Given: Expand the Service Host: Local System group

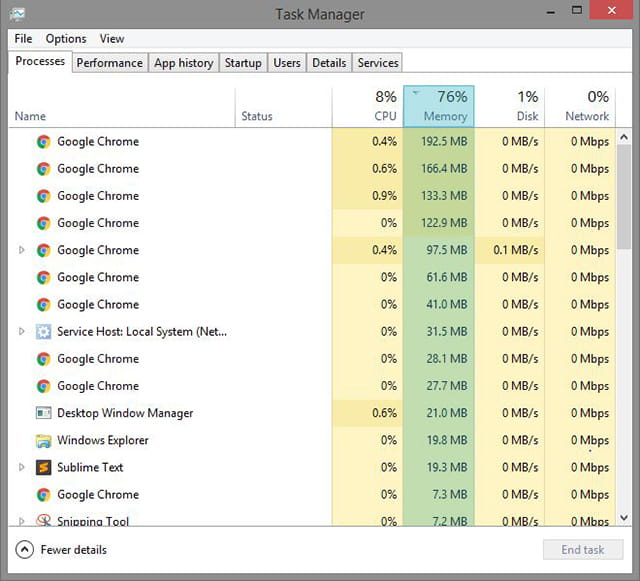Looking at the screenshot, I should (x=22, y=331).
